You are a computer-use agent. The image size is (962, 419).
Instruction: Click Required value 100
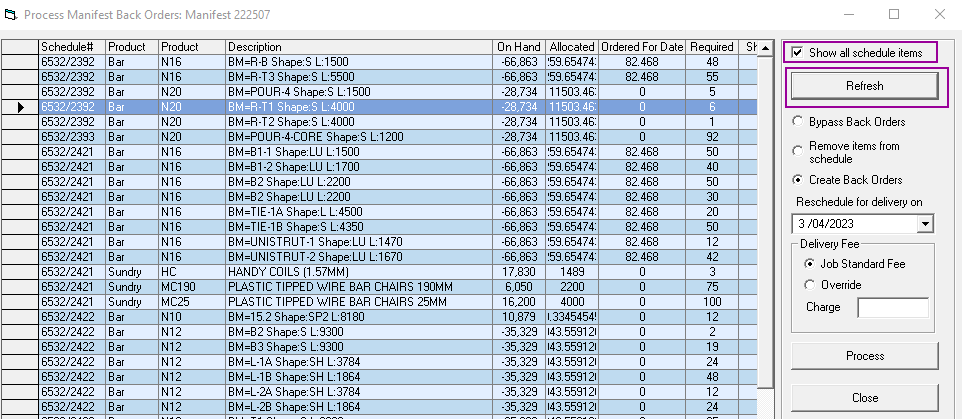click(712, 302)
